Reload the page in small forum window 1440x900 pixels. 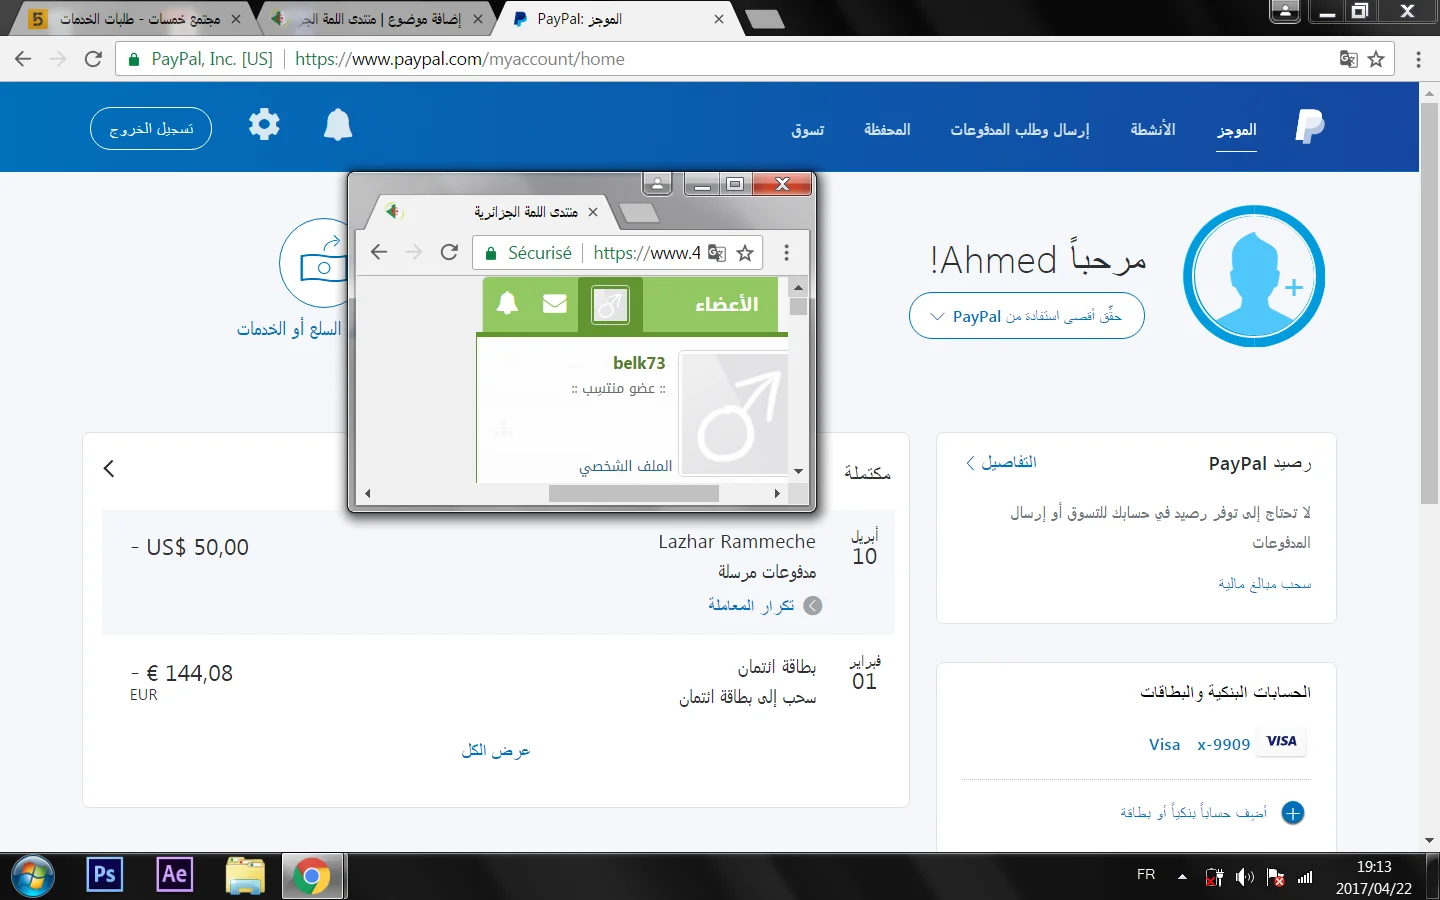tap(449, 252)
